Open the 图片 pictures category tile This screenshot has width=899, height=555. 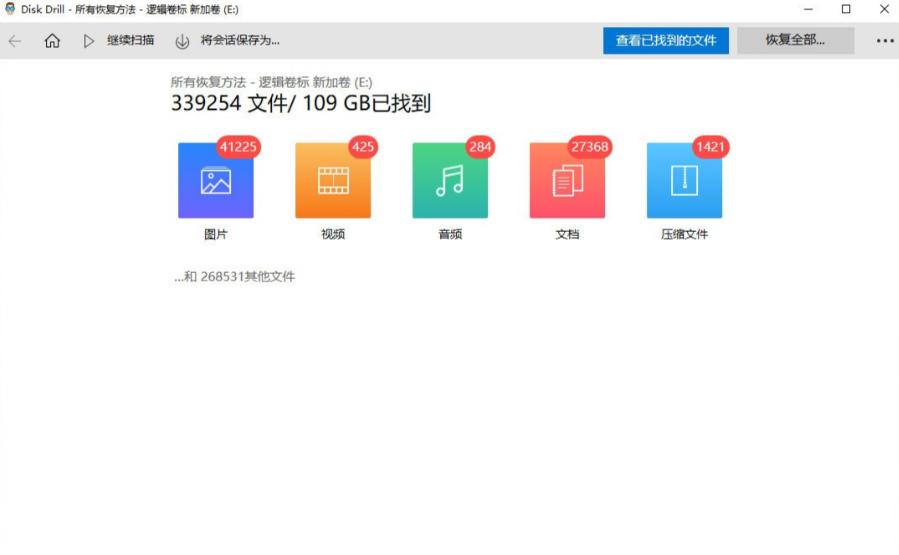(216, 181)
